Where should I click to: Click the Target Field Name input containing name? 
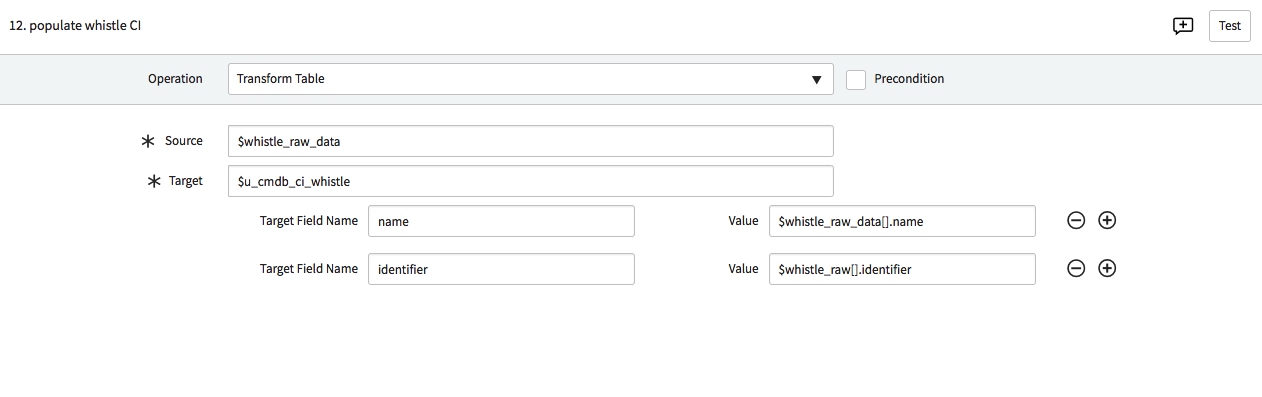coord(501,221)
